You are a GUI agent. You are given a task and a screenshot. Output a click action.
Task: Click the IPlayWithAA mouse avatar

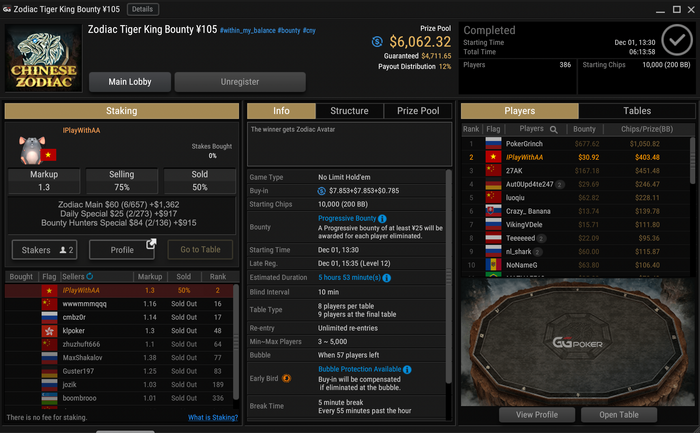point(32,150)
